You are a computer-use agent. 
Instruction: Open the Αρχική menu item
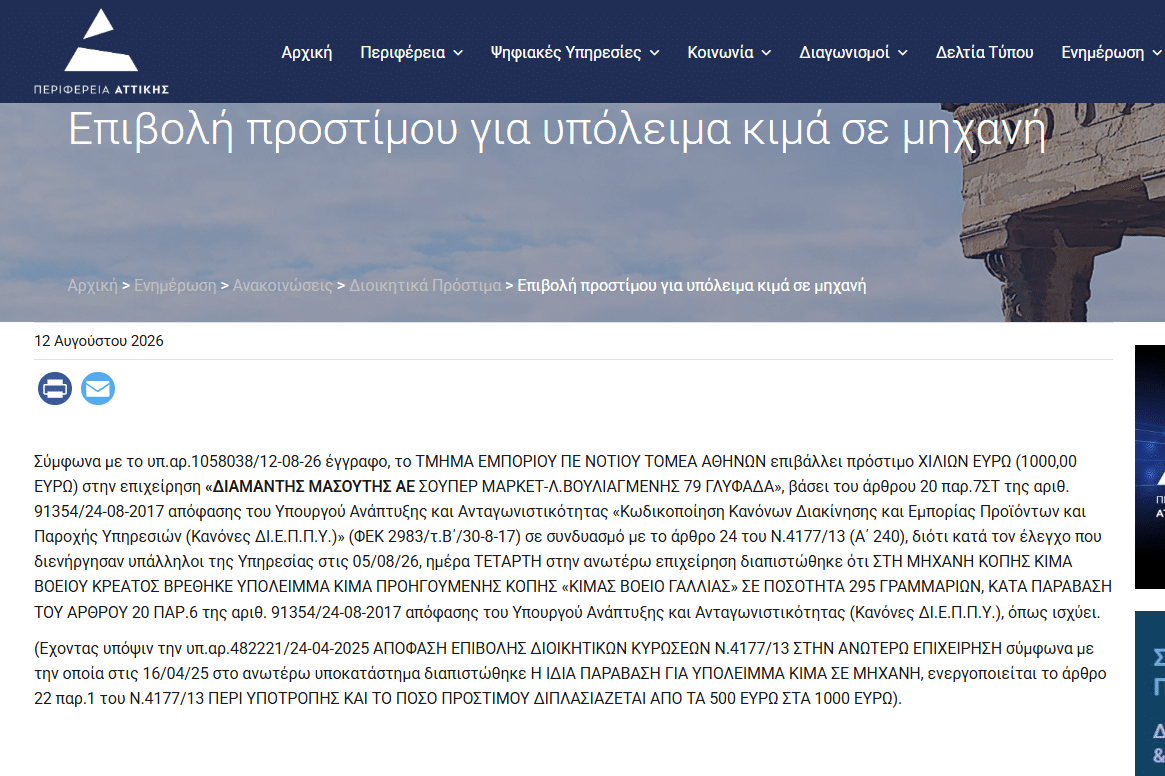[x=307, y=53]
